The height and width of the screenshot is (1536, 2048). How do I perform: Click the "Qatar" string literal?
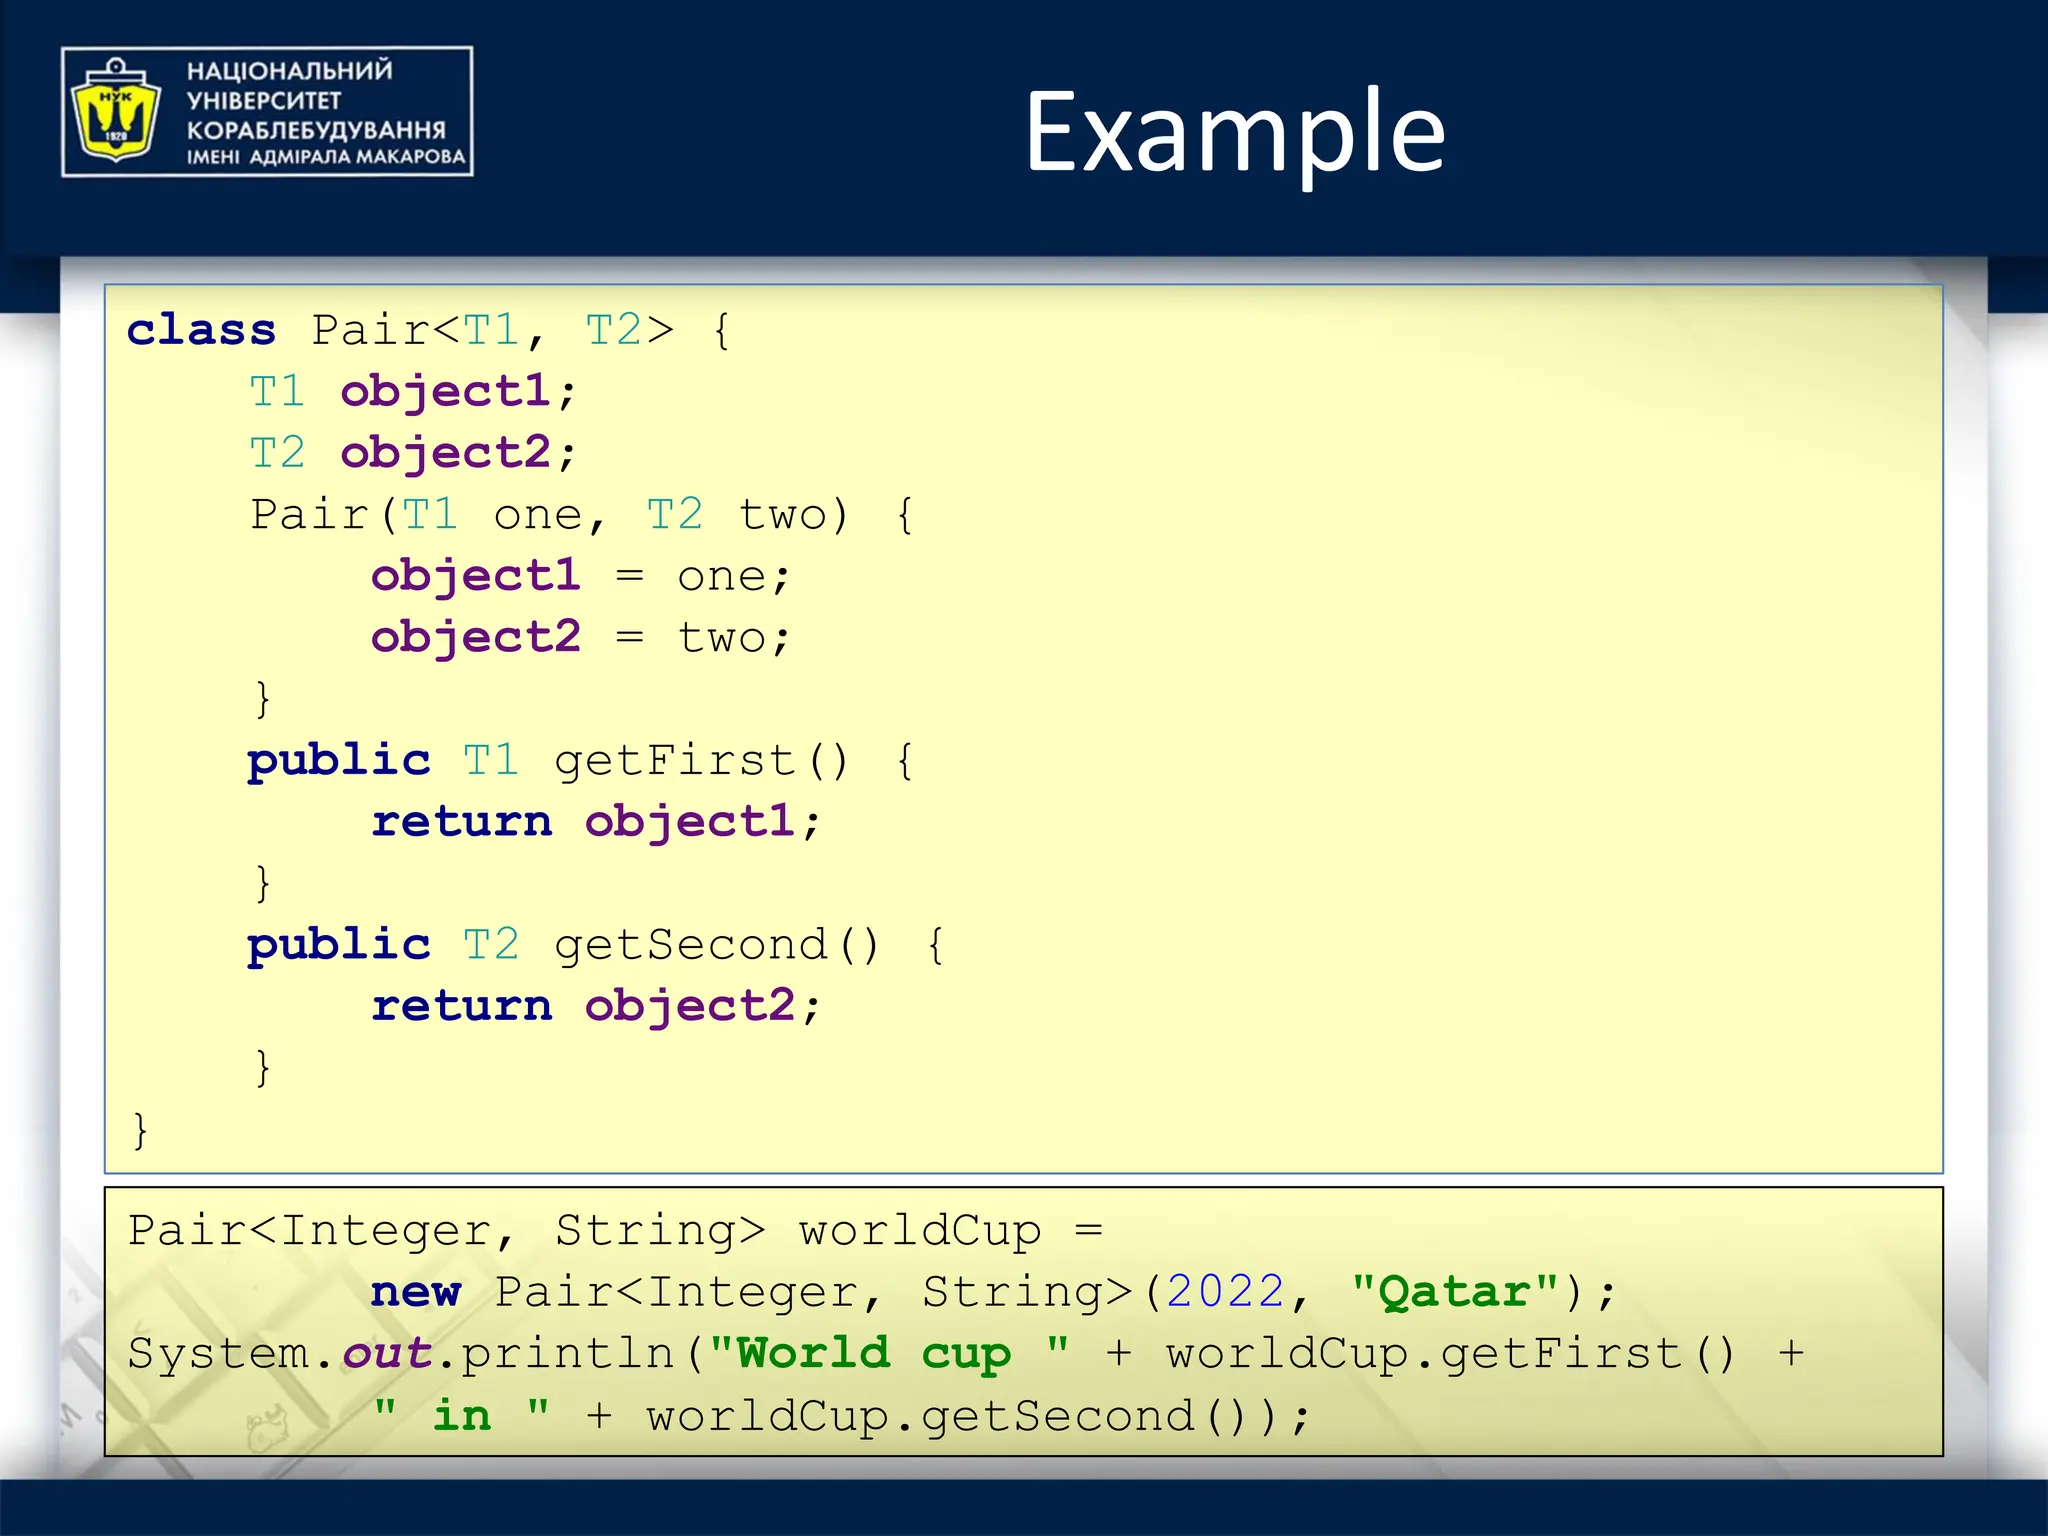1454,1292
